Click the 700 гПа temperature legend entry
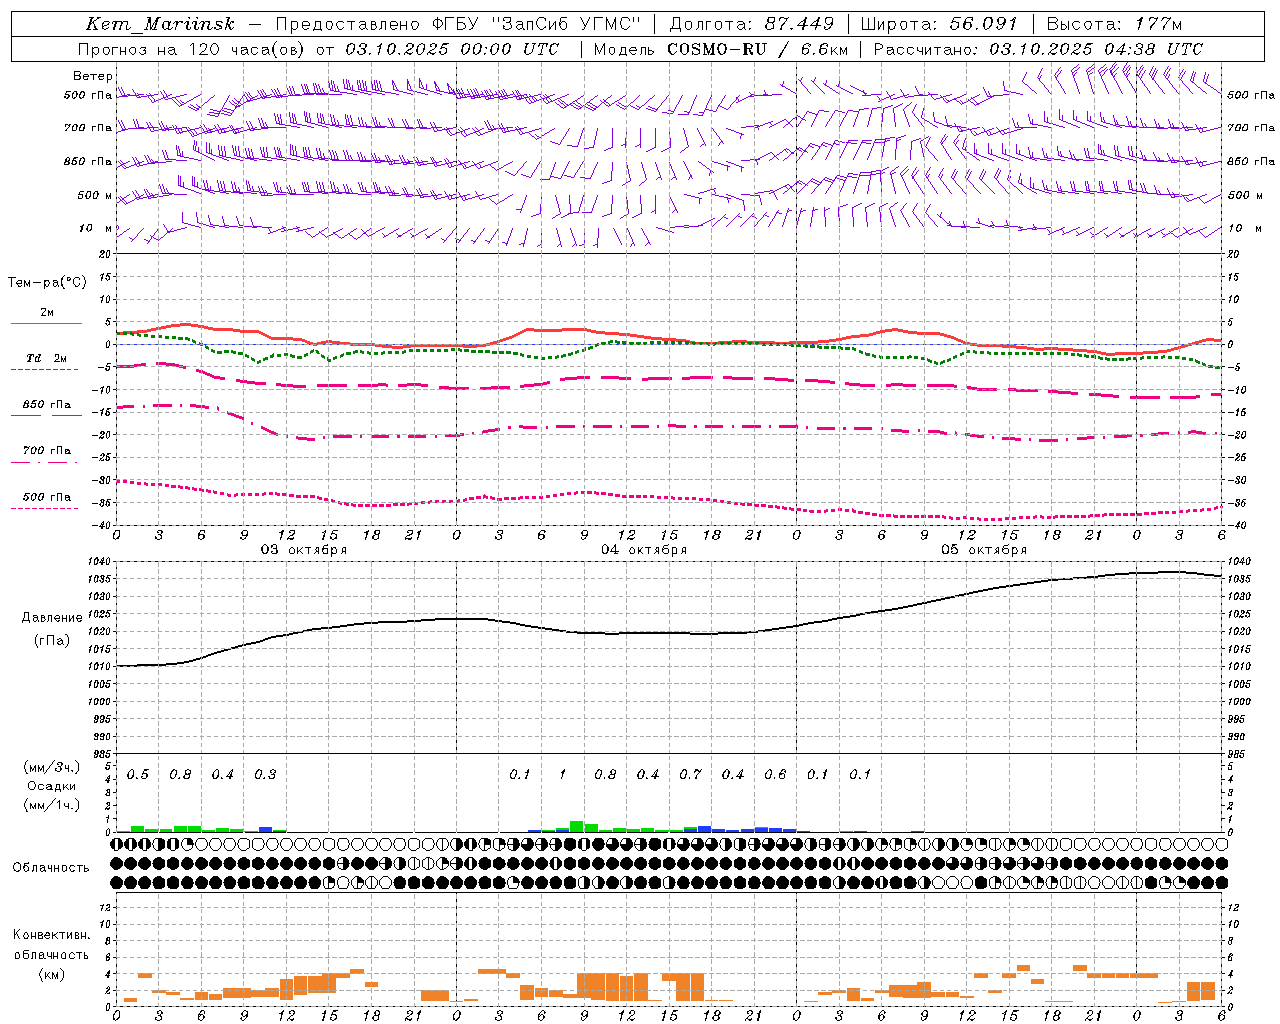This screenshot has width=1280, height=1024. pyautogui.click(x=46, y=455)
